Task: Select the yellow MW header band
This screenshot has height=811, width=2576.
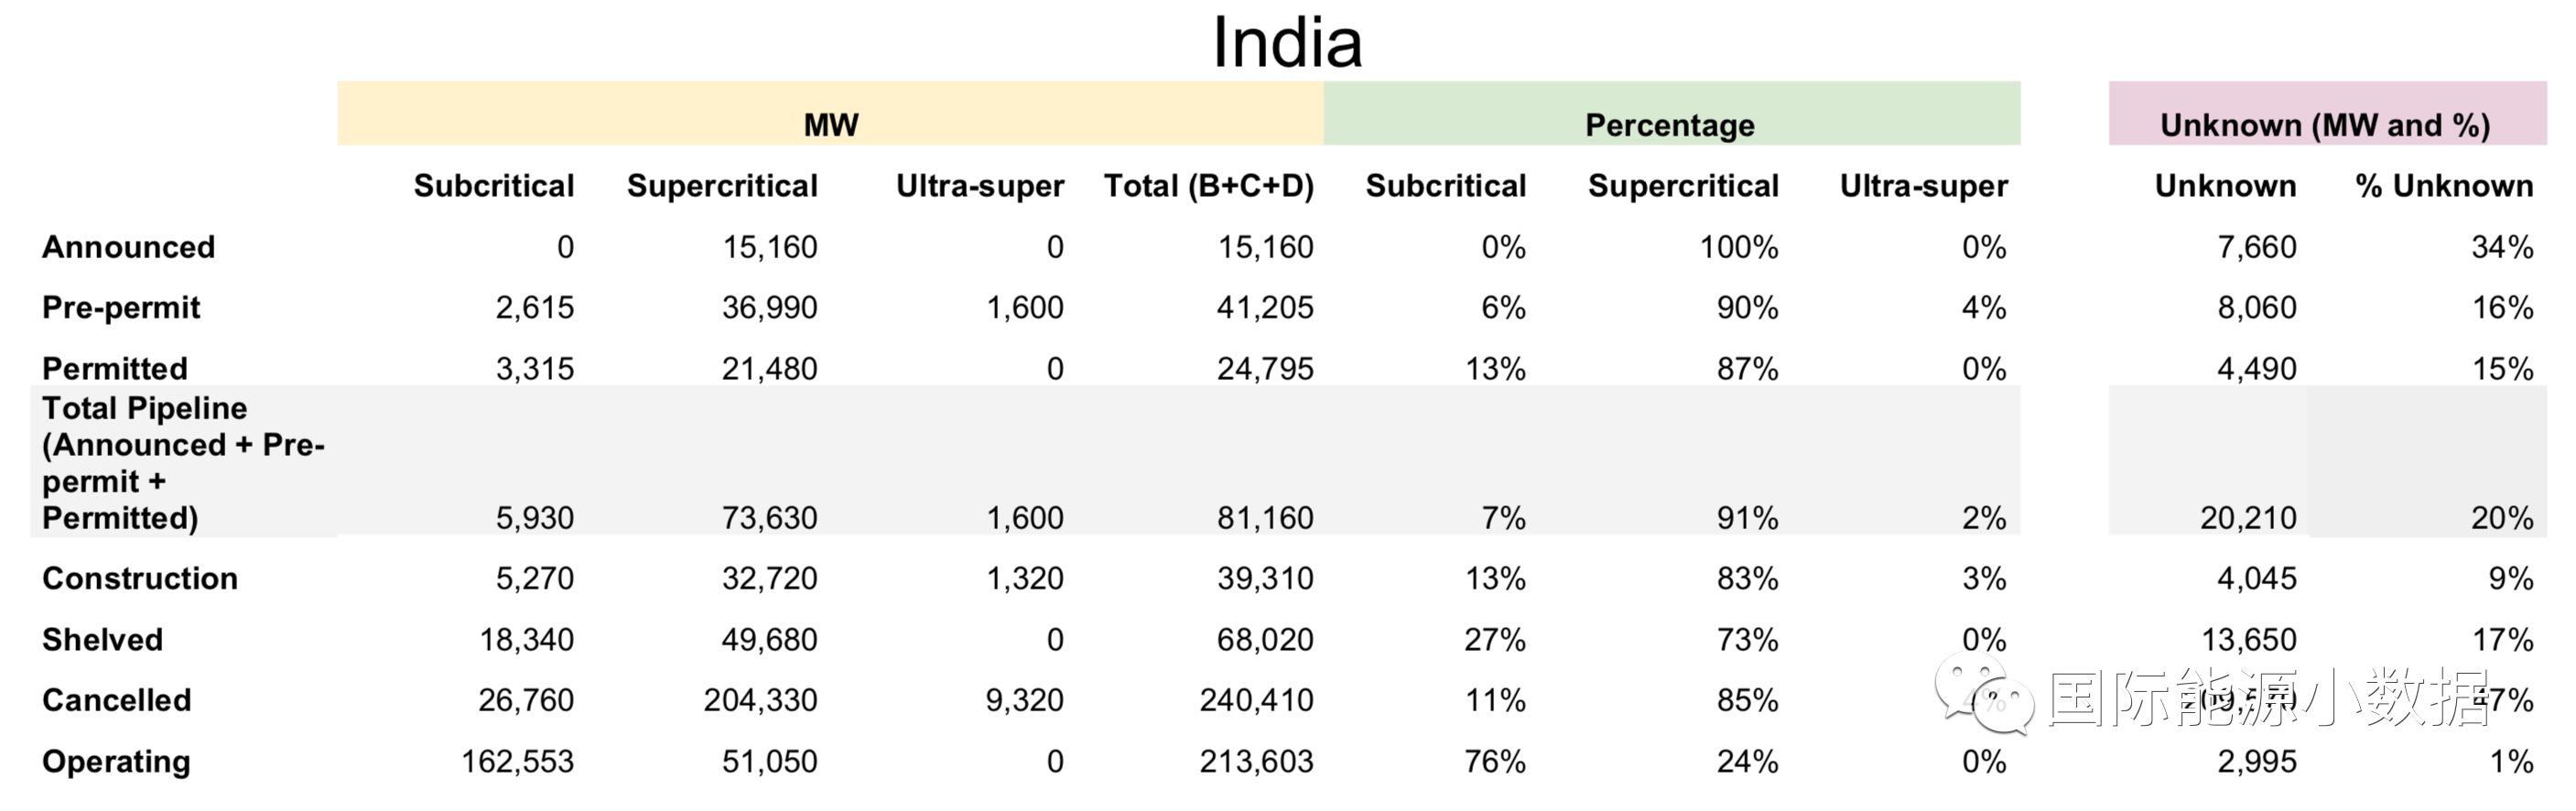Action: [830, 115]
